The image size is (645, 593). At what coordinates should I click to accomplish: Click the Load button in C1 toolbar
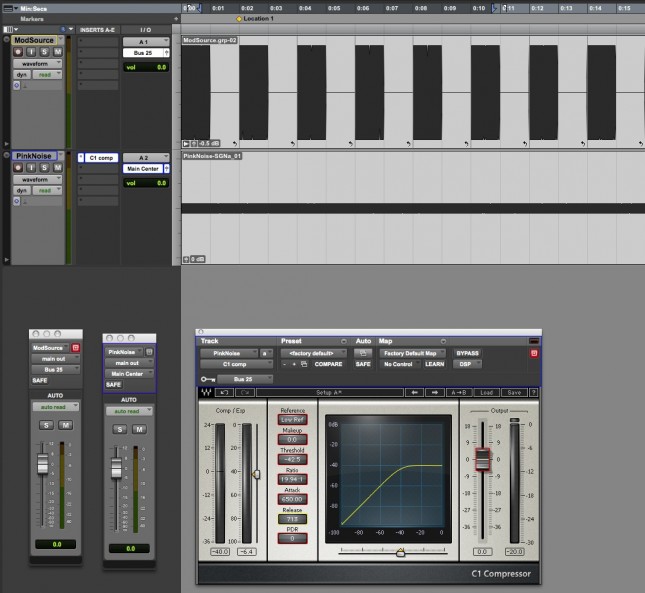485,392
